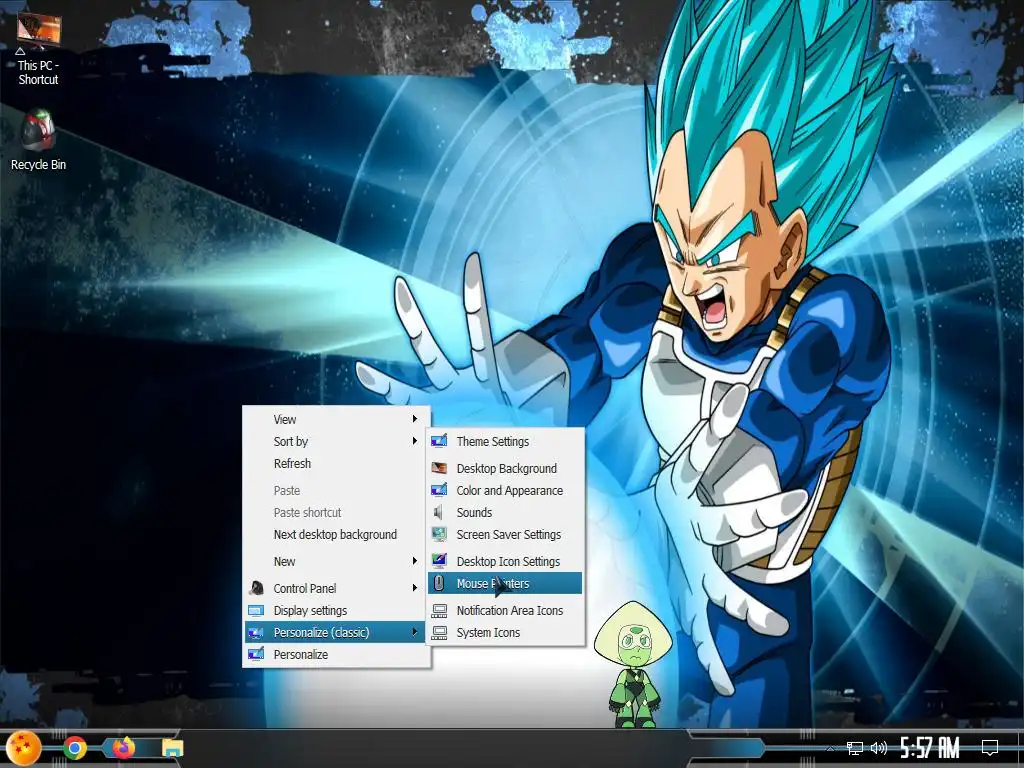Click the System Icons computer icon
1024x768 pixels.
click(x=440, y=633)
